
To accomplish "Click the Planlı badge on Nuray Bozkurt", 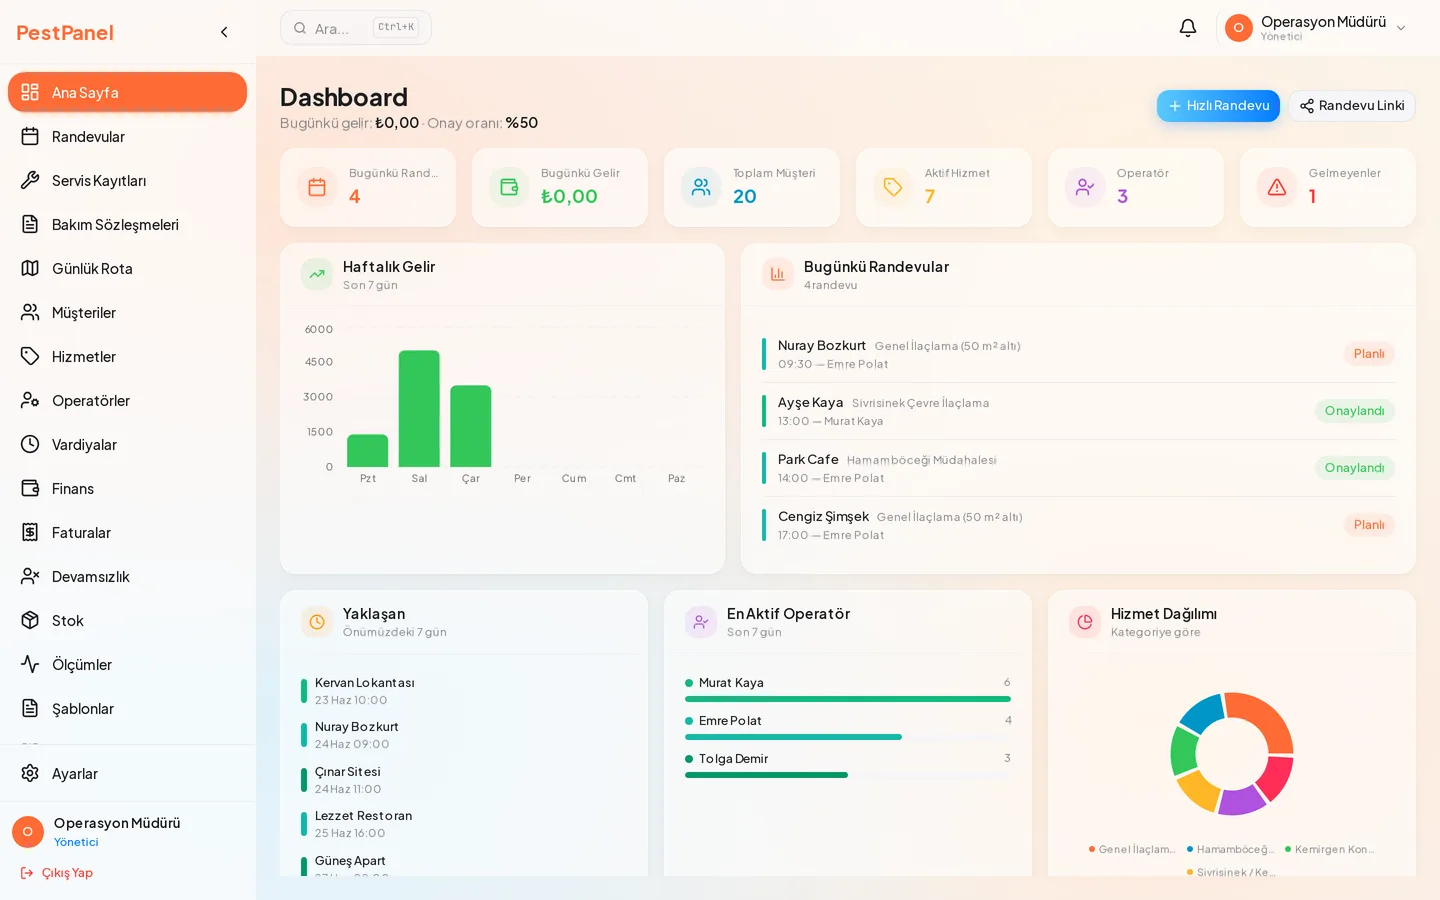I will [x=1369, y=354].
